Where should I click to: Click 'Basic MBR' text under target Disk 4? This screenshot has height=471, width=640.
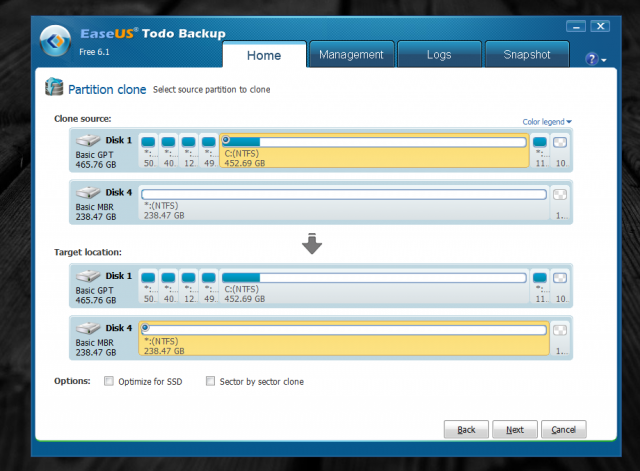tap(94, 343)
